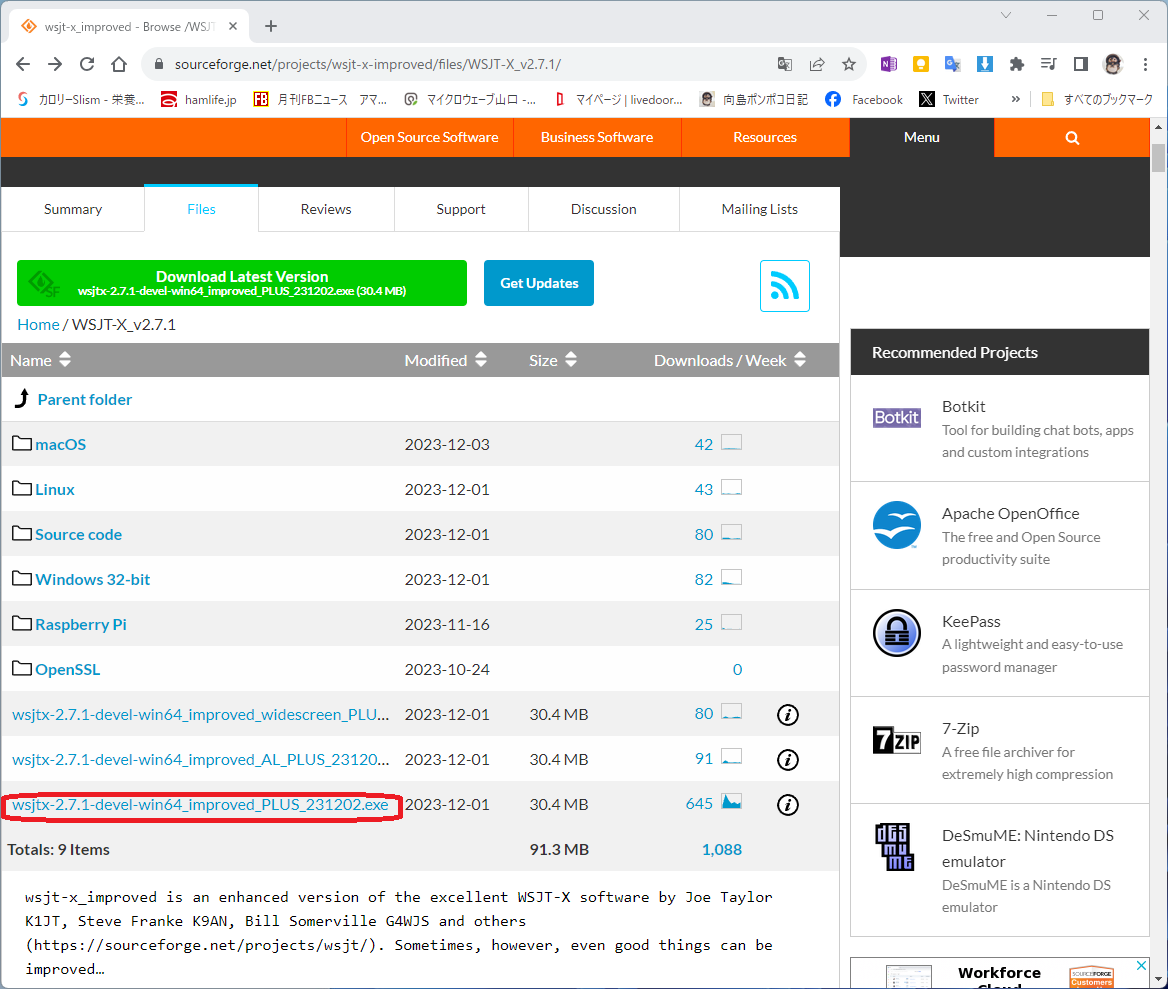
Task: Open the Chrome profile avatar
Action: coord(1113,64)
